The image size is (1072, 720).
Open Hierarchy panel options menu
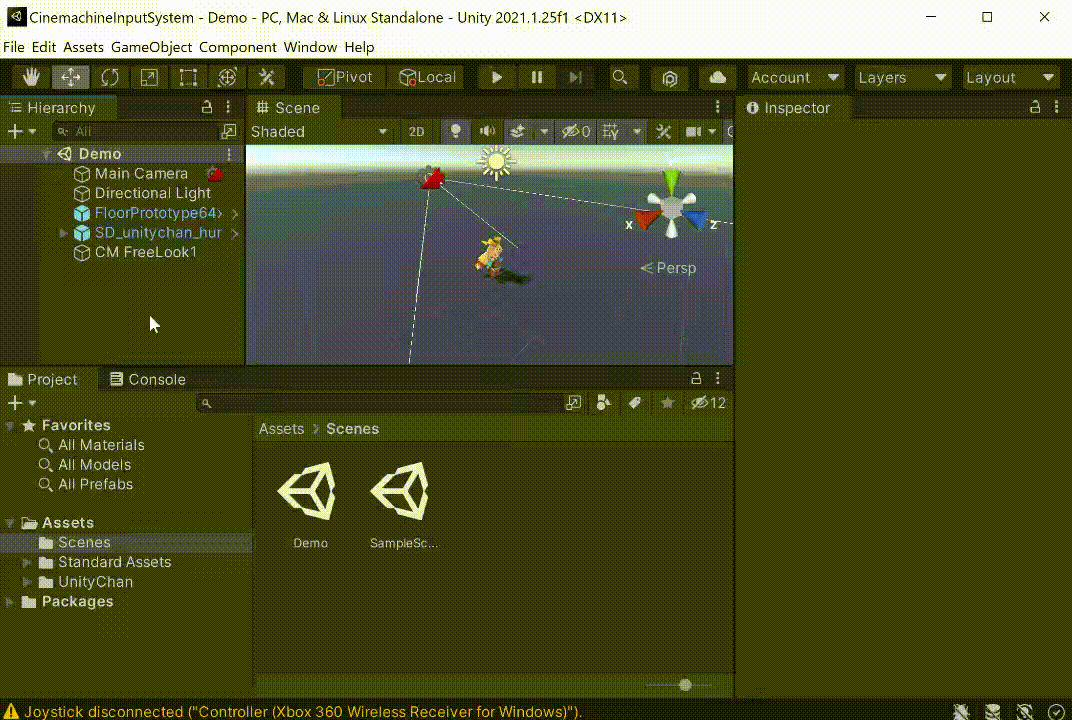[228, 107]
